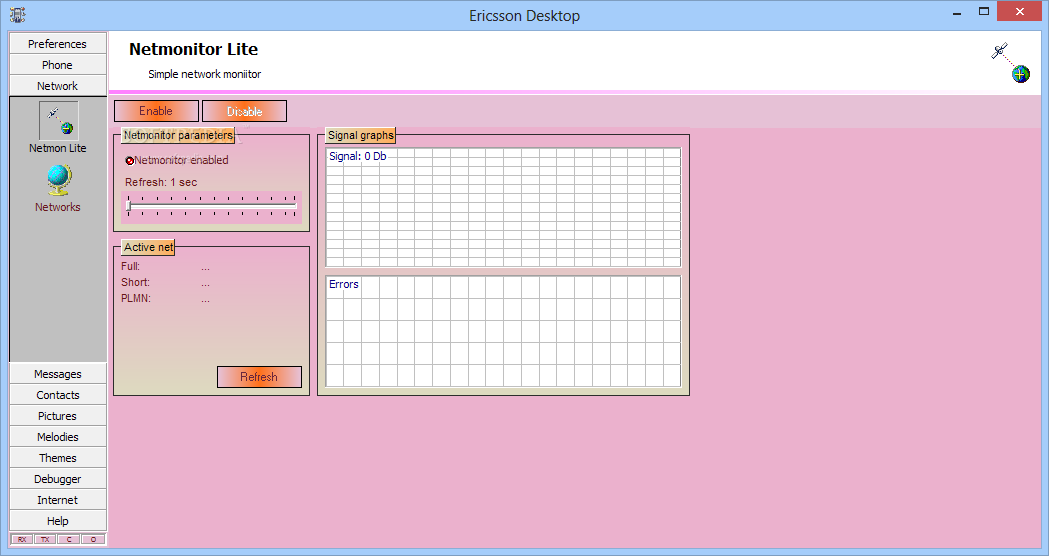Click Refresh in Active net panel
1049x556 pixels.
(260, 377)
